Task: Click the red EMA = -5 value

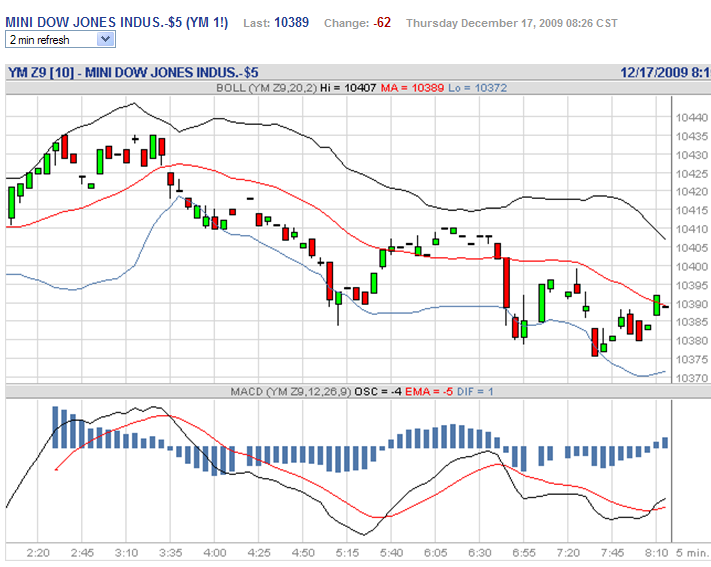Action: pyautogui.click(x=429, y=391)
